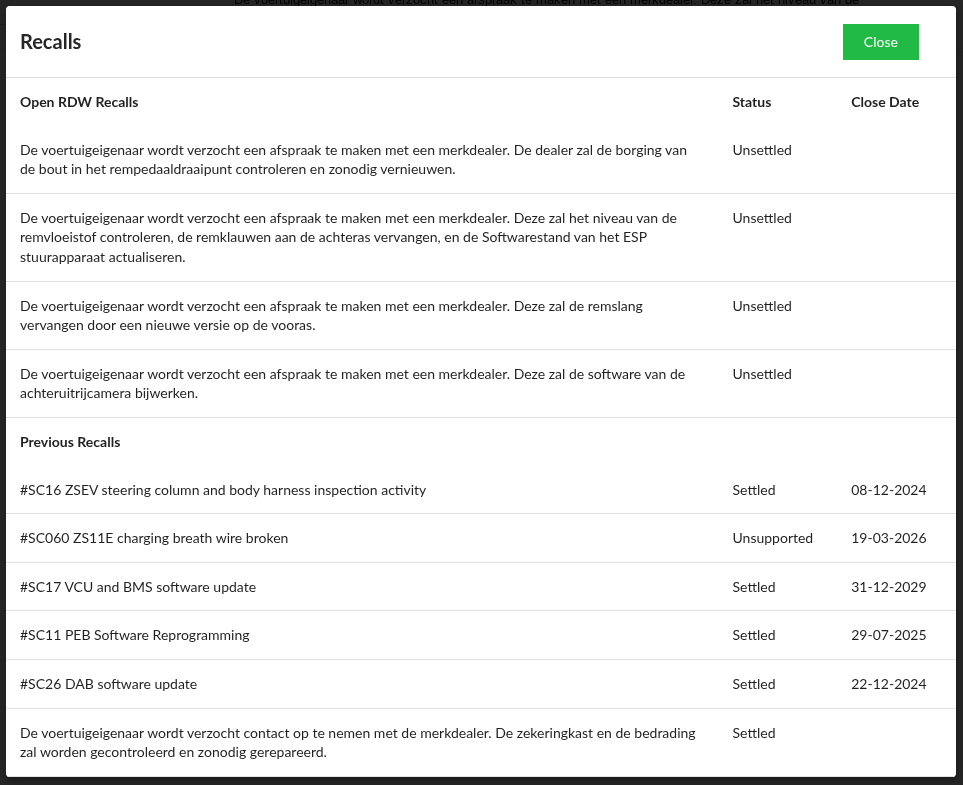The image size is (963, 785).
Task: Select the "Open RDW Recalls" section heading
Action: click(79, 102)
